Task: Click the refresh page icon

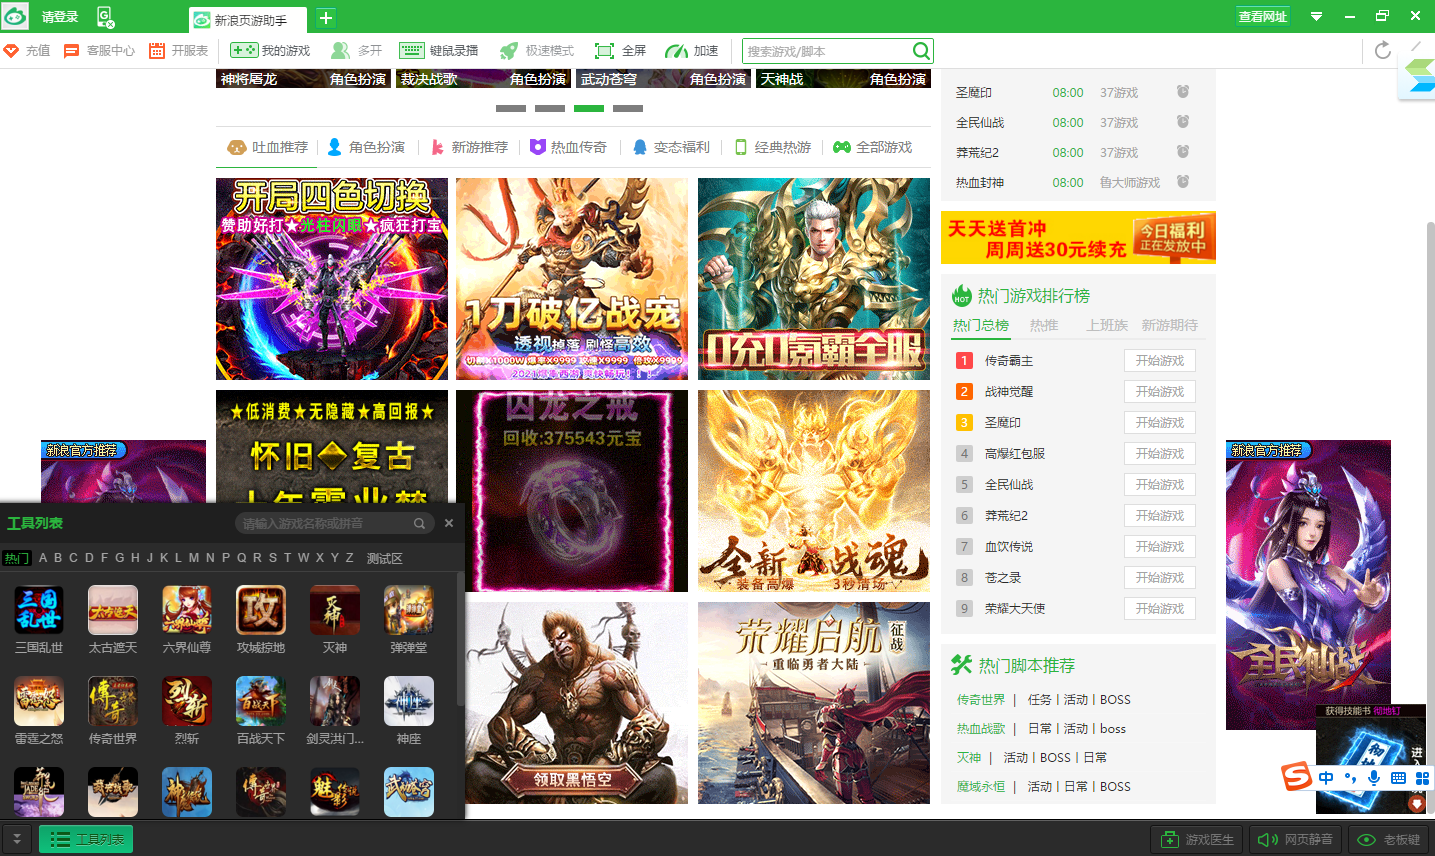Action: click(x=1383, y=51)
